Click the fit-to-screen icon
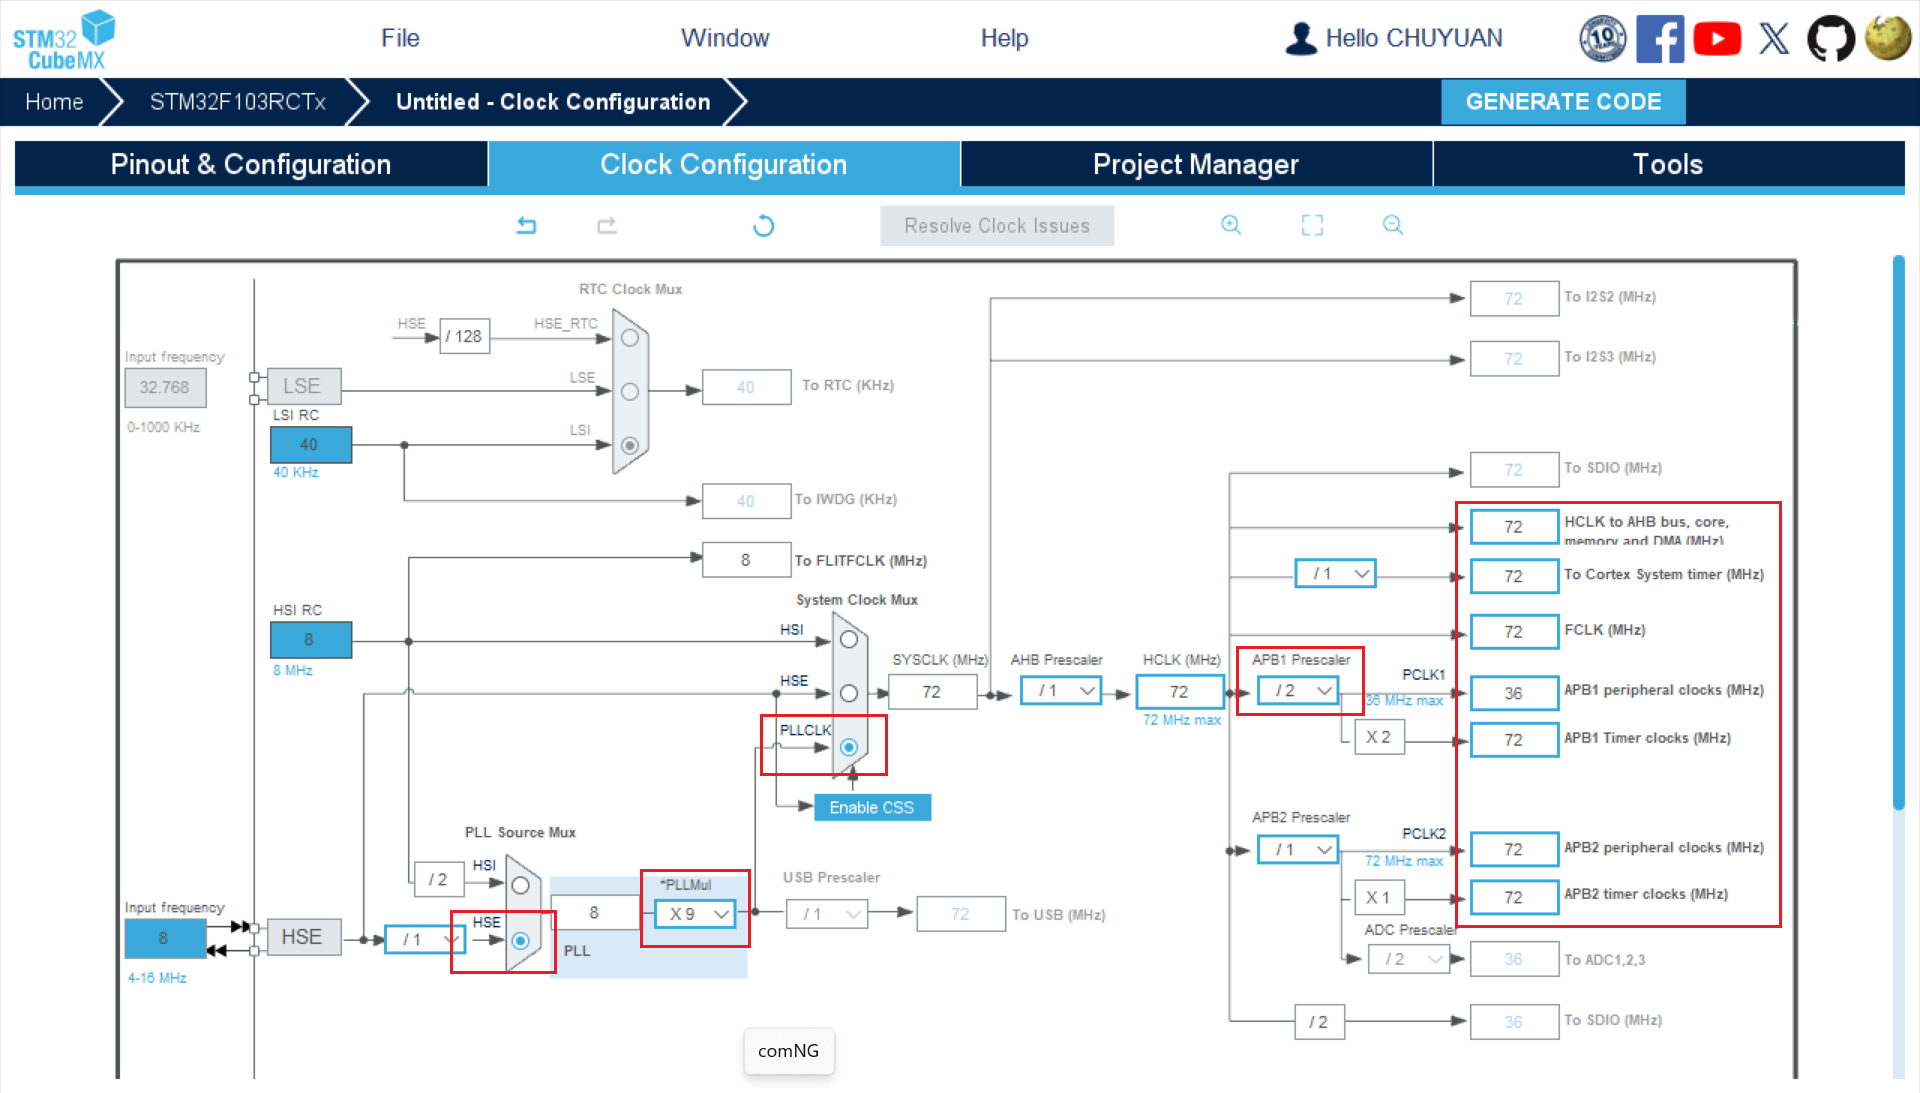Viewport: 1920px width, 1093px height. click(1312, 225)
